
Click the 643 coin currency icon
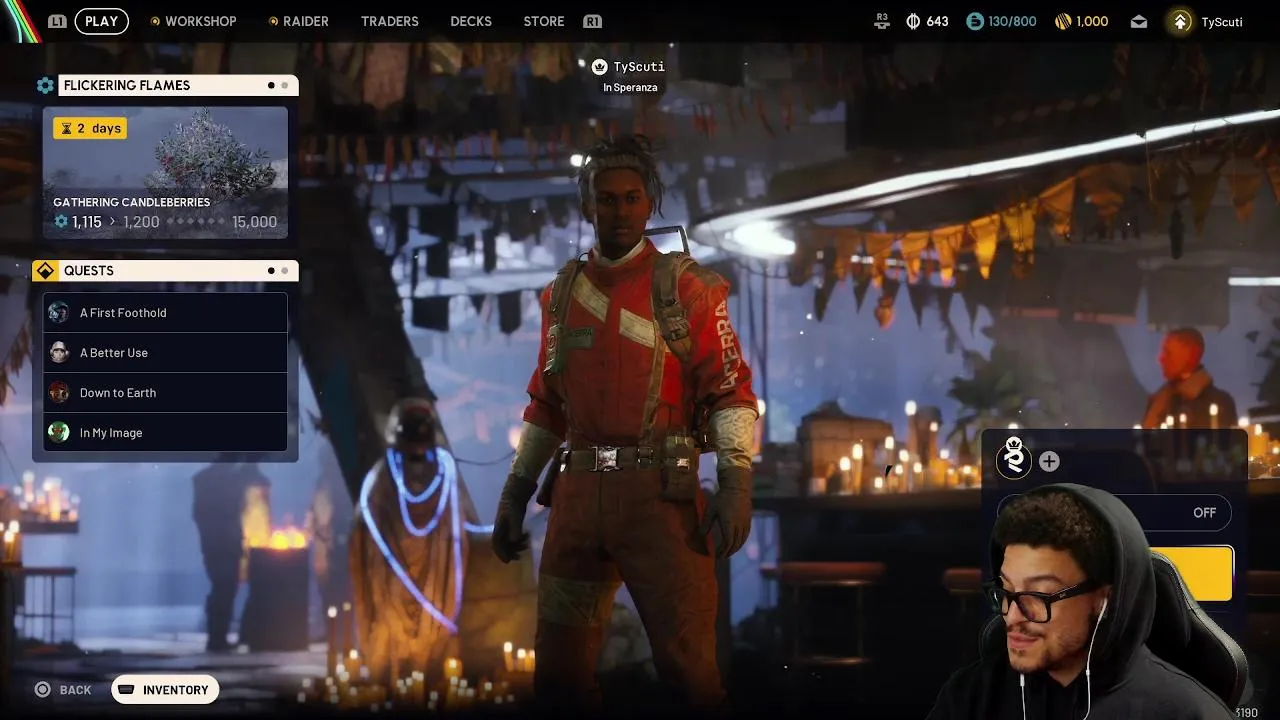[913, 21]
